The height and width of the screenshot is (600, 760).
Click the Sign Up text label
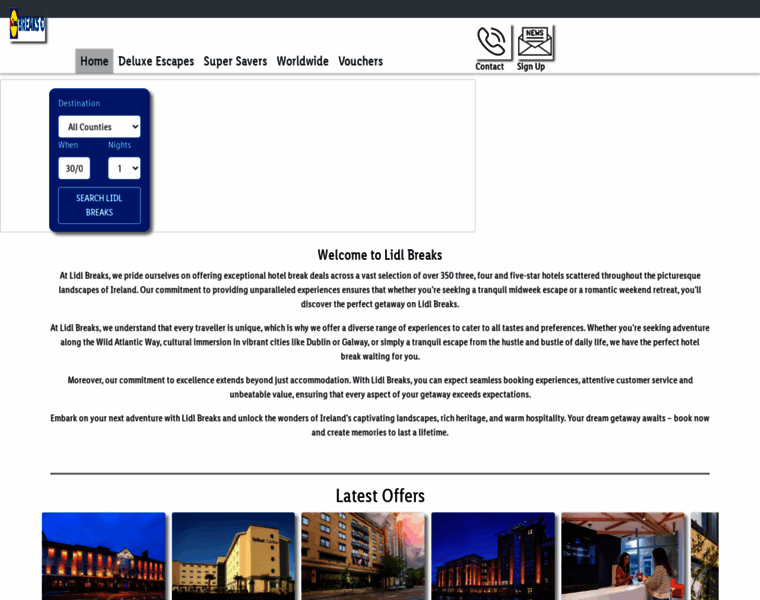tap(531, 67)
